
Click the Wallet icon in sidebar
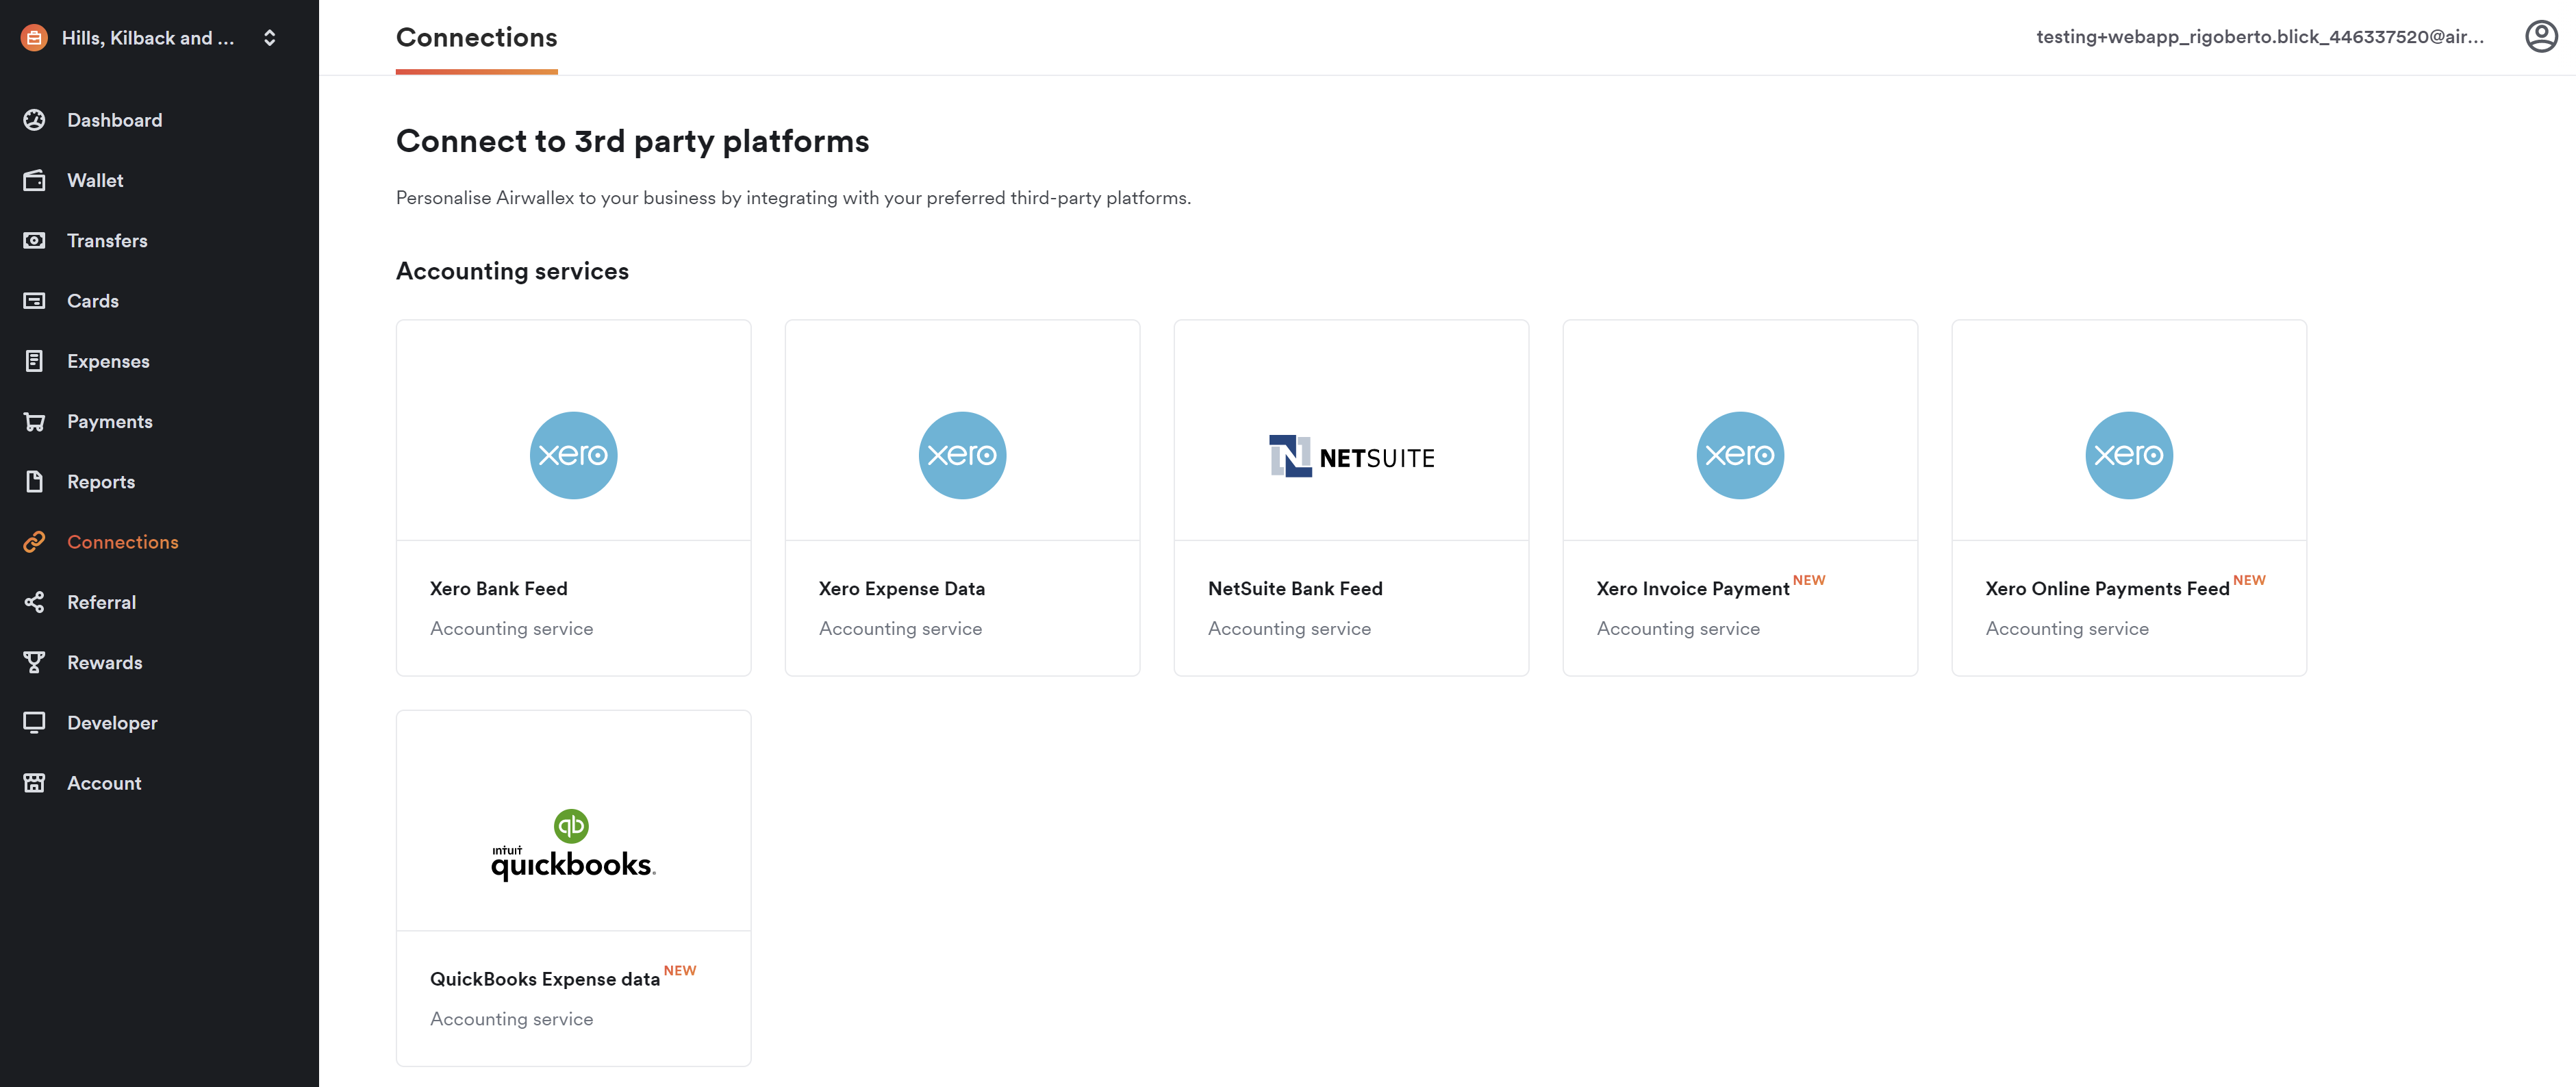point(34,180)
